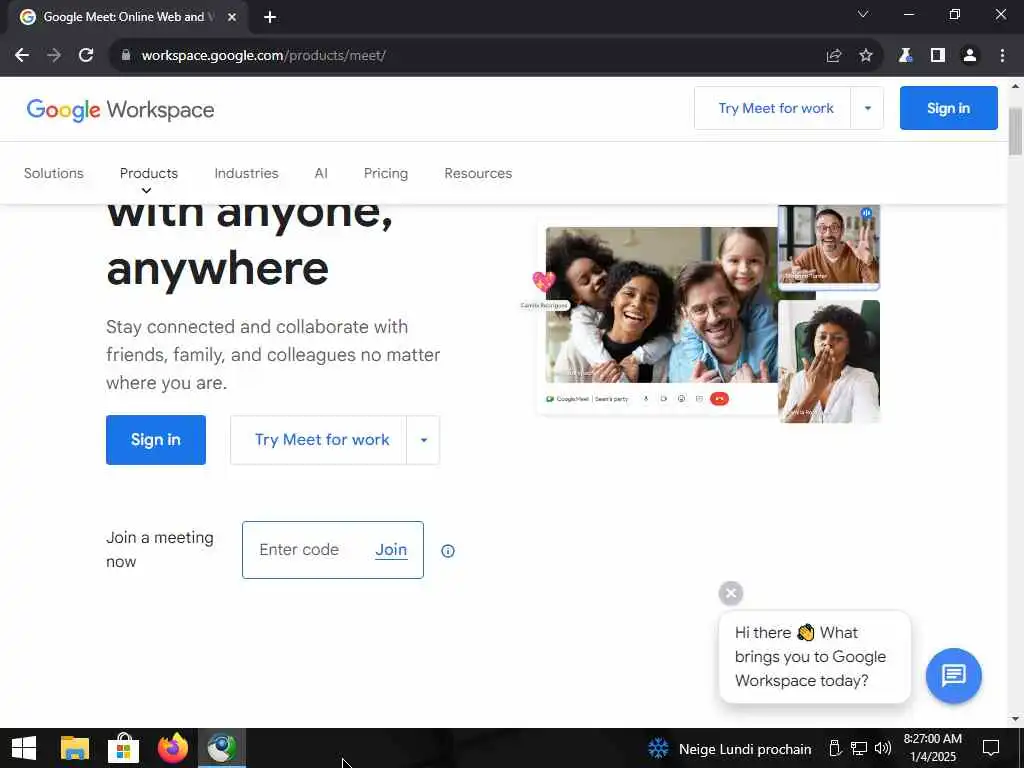The image size is (1024, 768).
Task: Click the scrollbar down arrow
Action: point(1015,720)
